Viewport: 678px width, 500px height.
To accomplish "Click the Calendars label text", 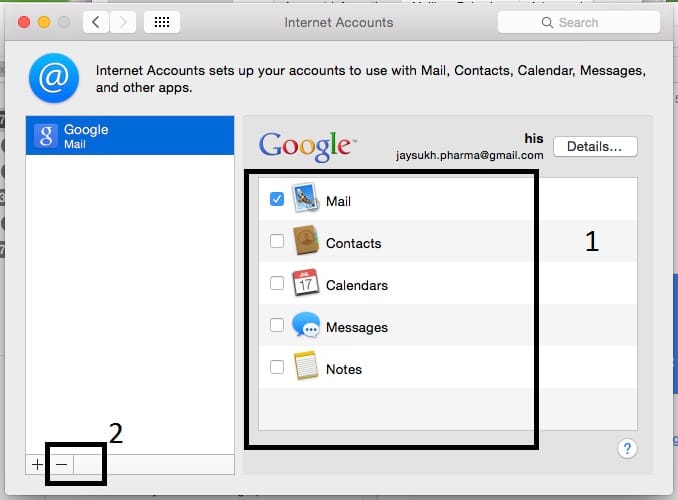I will coord(357,285).
